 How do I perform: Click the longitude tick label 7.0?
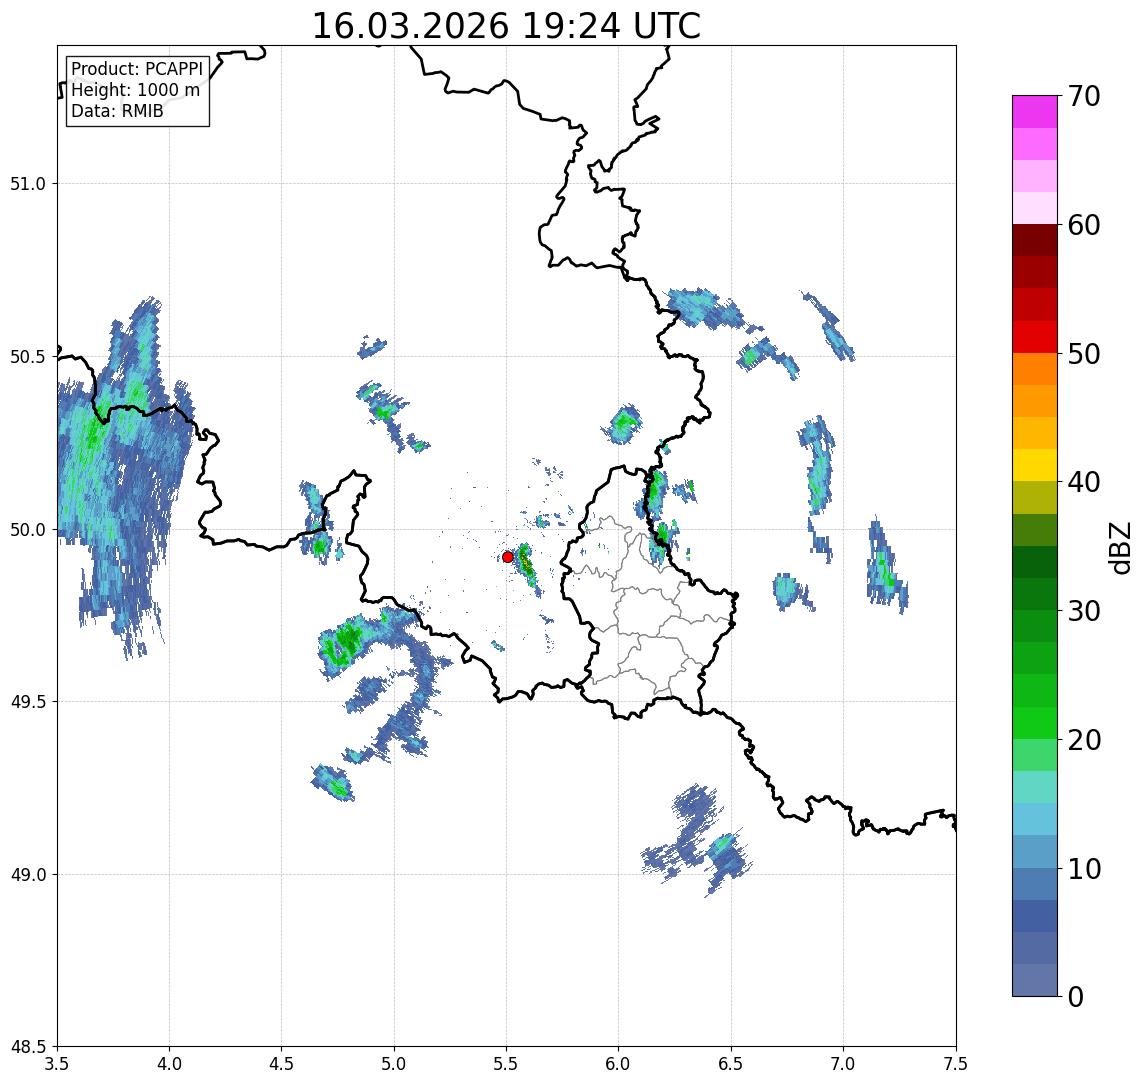(843, 1063)
